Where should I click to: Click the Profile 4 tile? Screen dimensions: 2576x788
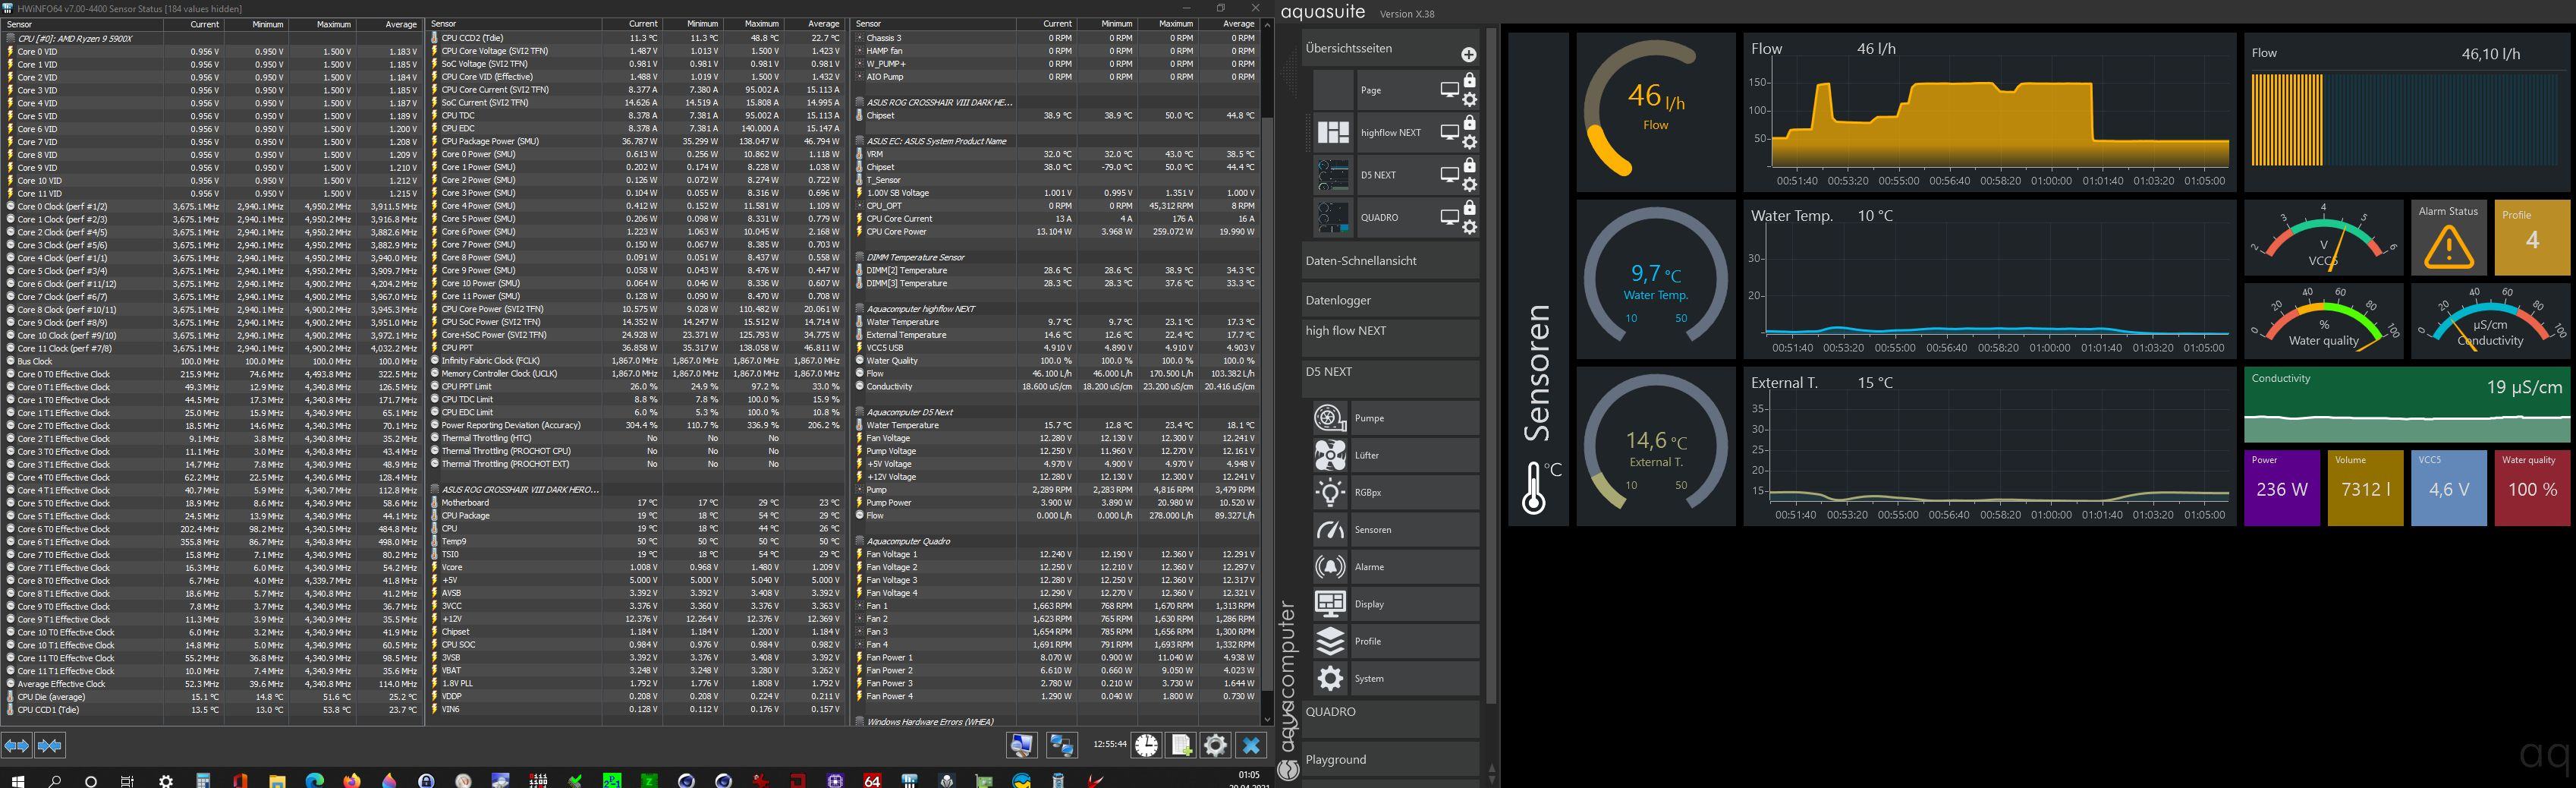pos(2532,238)
